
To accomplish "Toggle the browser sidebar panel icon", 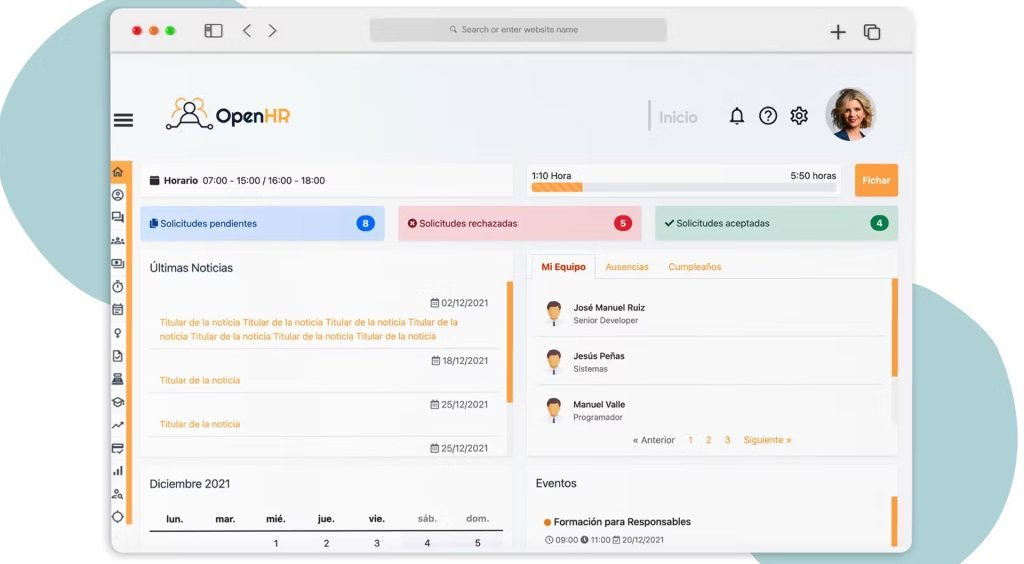I will click(x=214, y=31).
